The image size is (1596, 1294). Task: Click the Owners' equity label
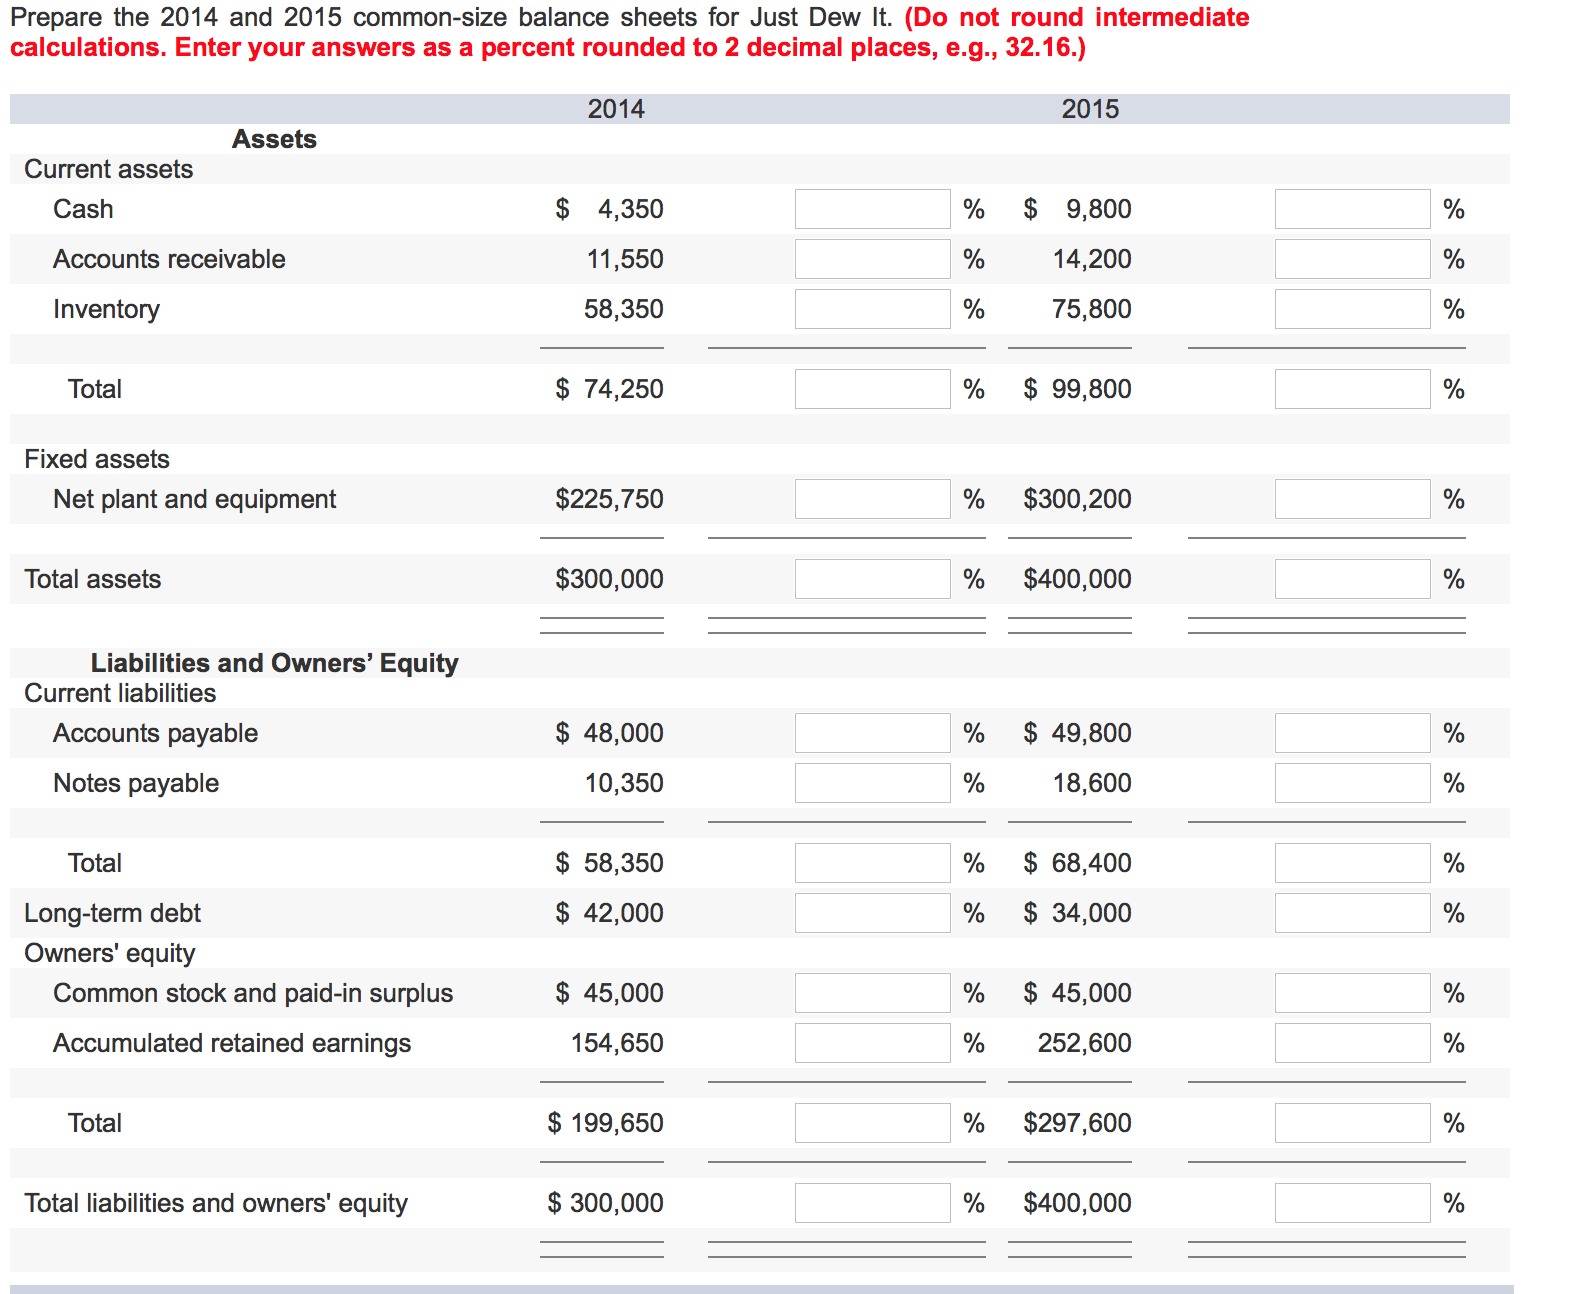pos(110,953)
